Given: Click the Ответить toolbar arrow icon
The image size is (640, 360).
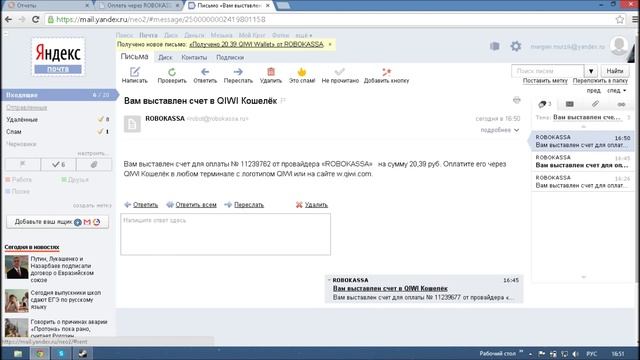Looking at the screenshot, I should coord(205,72).
